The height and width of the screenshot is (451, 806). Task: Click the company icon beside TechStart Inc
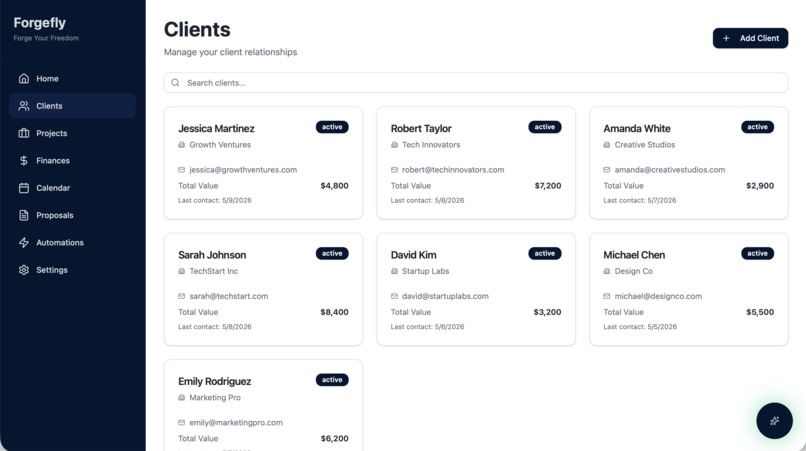[x=181, y=271]
